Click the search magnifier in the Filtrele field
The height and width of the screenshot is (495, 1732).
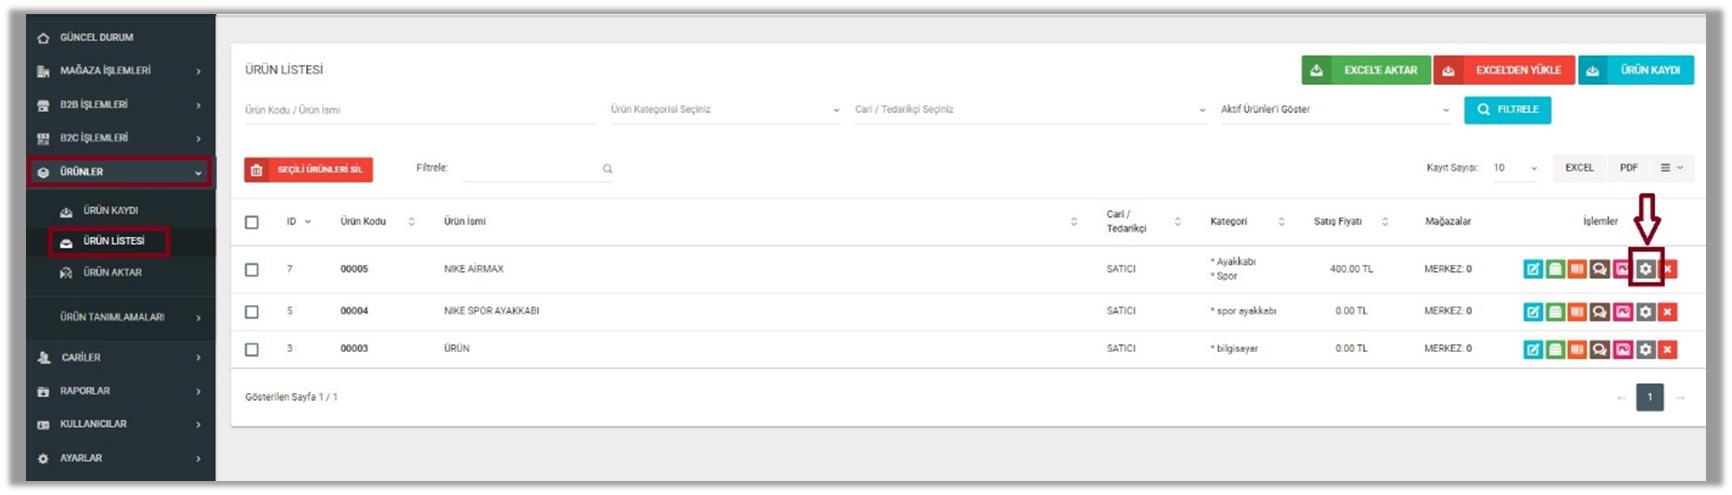(607, 169)
